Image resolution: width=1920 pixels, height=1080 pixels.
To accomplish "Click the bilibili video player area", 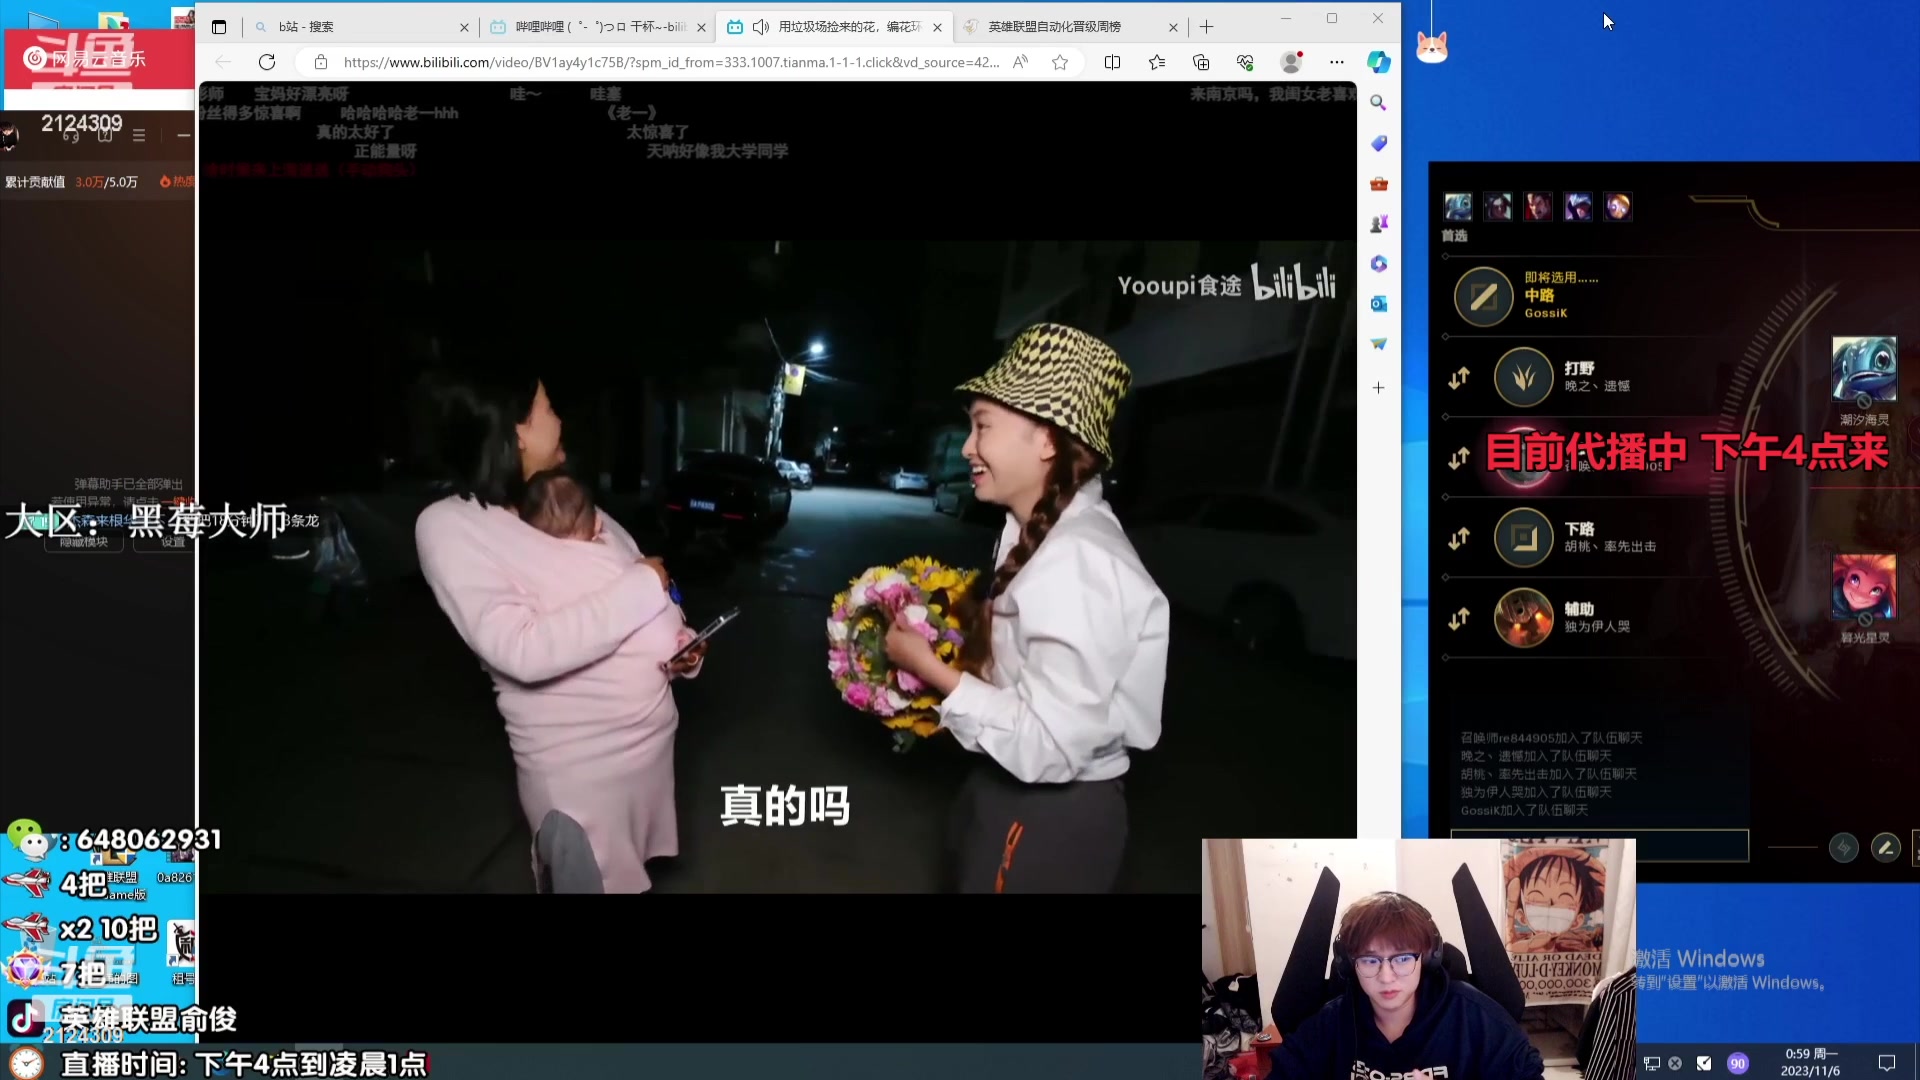I will coord(777,565).
